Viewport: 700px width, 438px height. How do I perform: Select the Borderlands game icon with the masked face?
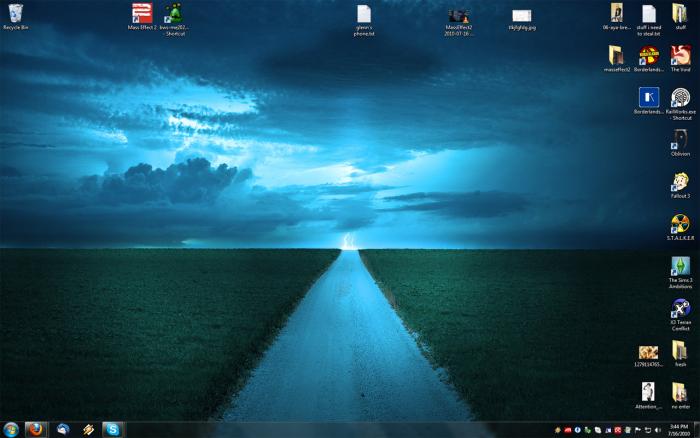[x=648, y=55]
